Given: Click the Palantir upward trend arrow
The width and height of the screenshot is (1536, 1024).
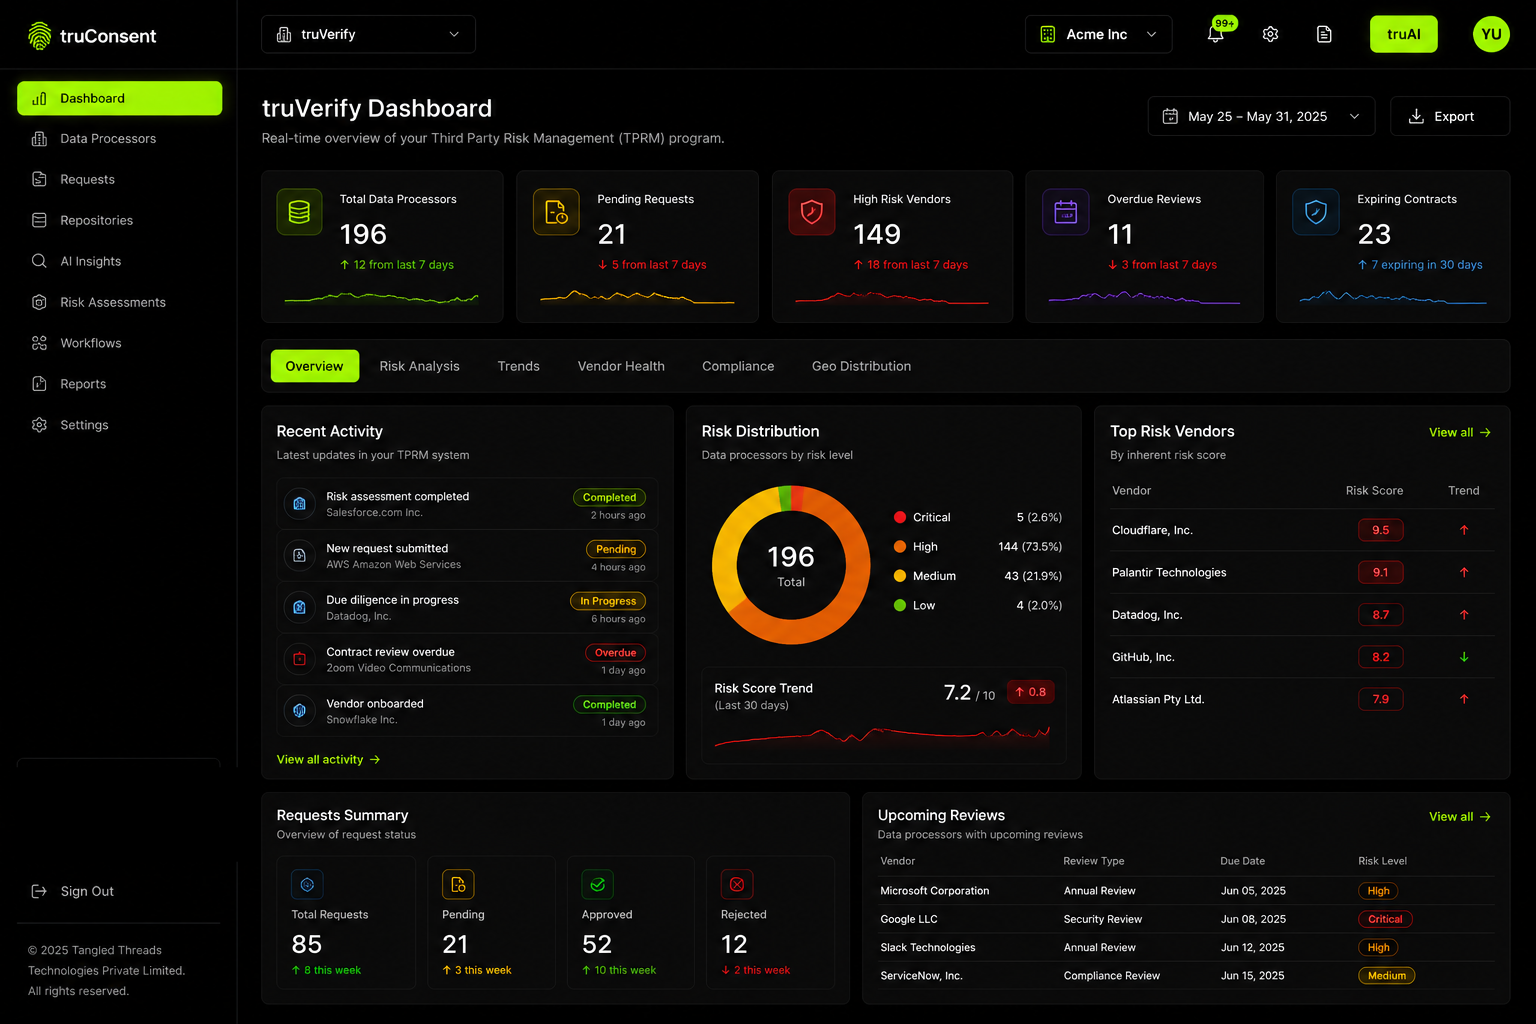Looking at the screenshot, I should pyautogui.click(x=1464, y=572).
